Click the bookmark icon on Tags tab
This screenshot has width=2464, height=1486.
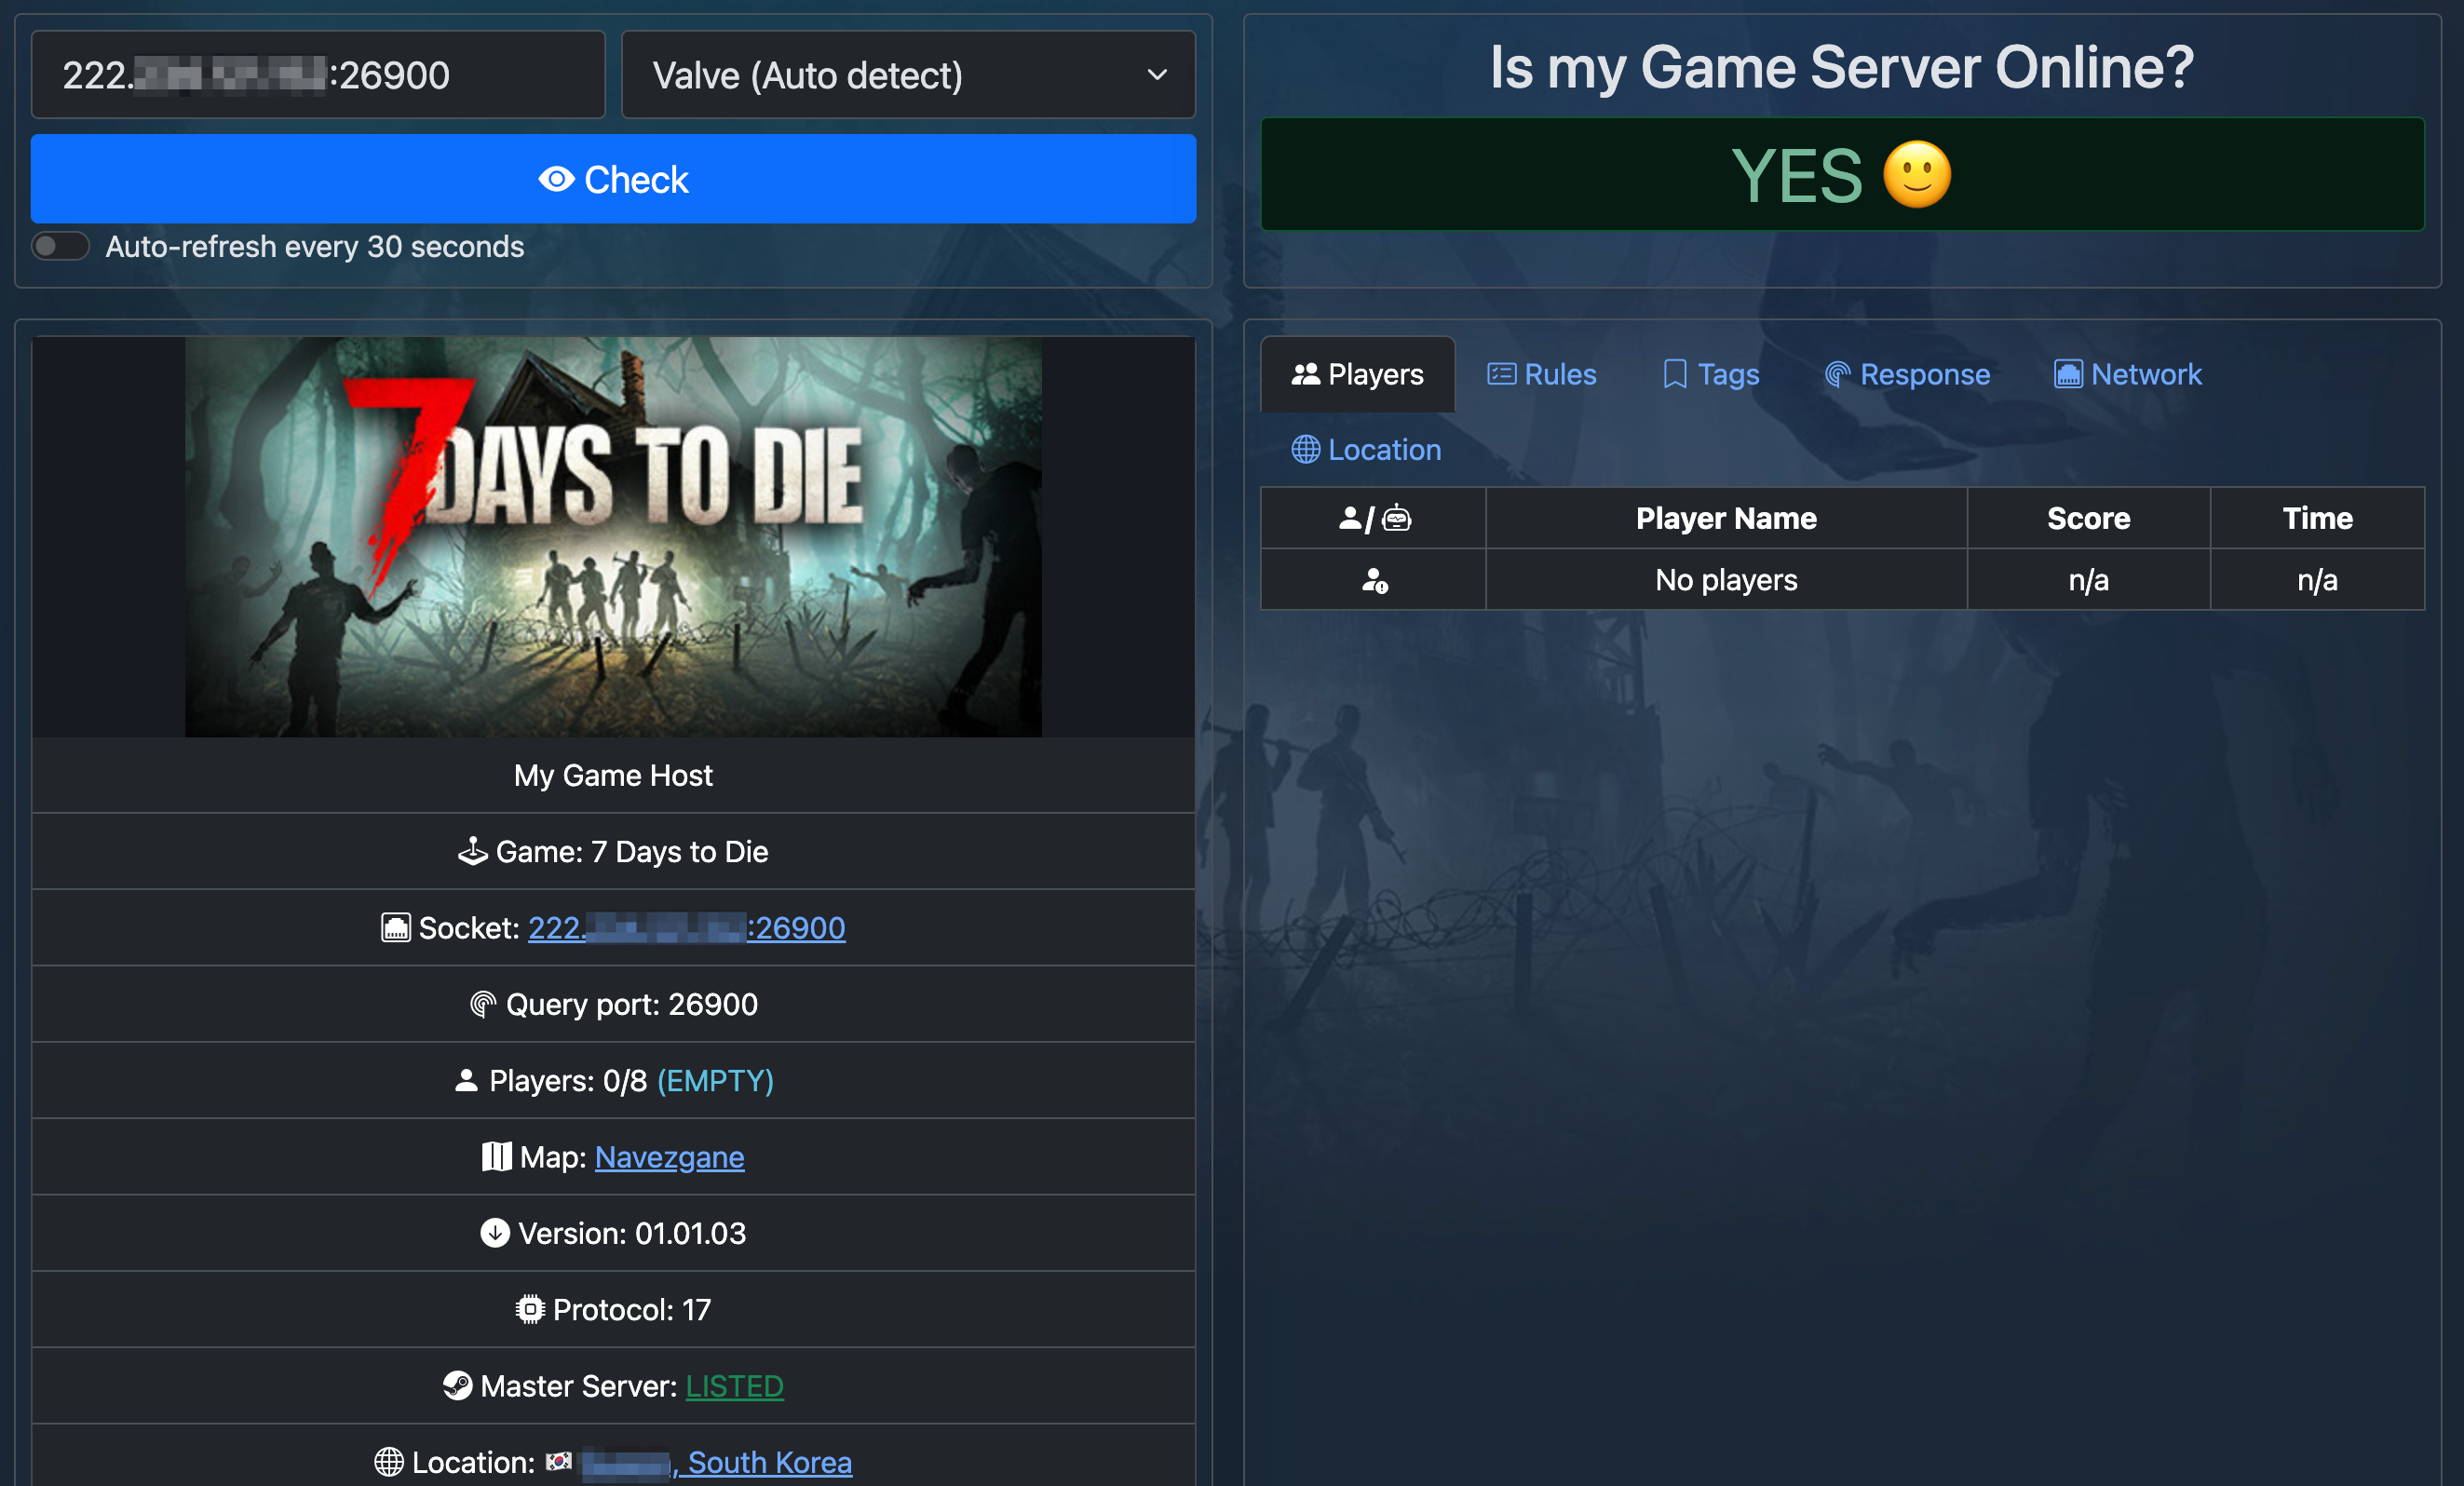pos(1675,374)
